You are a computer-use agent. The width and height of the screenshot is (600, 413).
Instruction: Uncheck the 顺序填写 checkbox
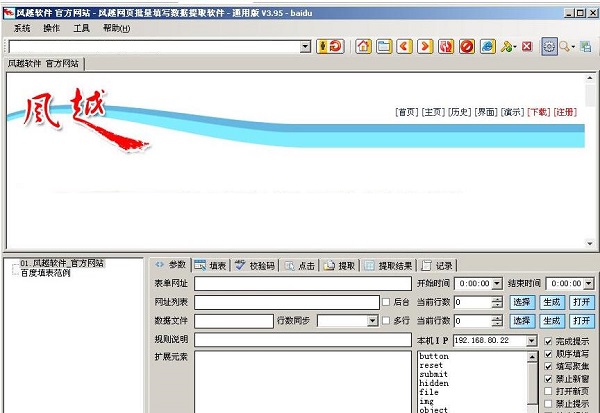pyautogui.click(x=548, y=354)
